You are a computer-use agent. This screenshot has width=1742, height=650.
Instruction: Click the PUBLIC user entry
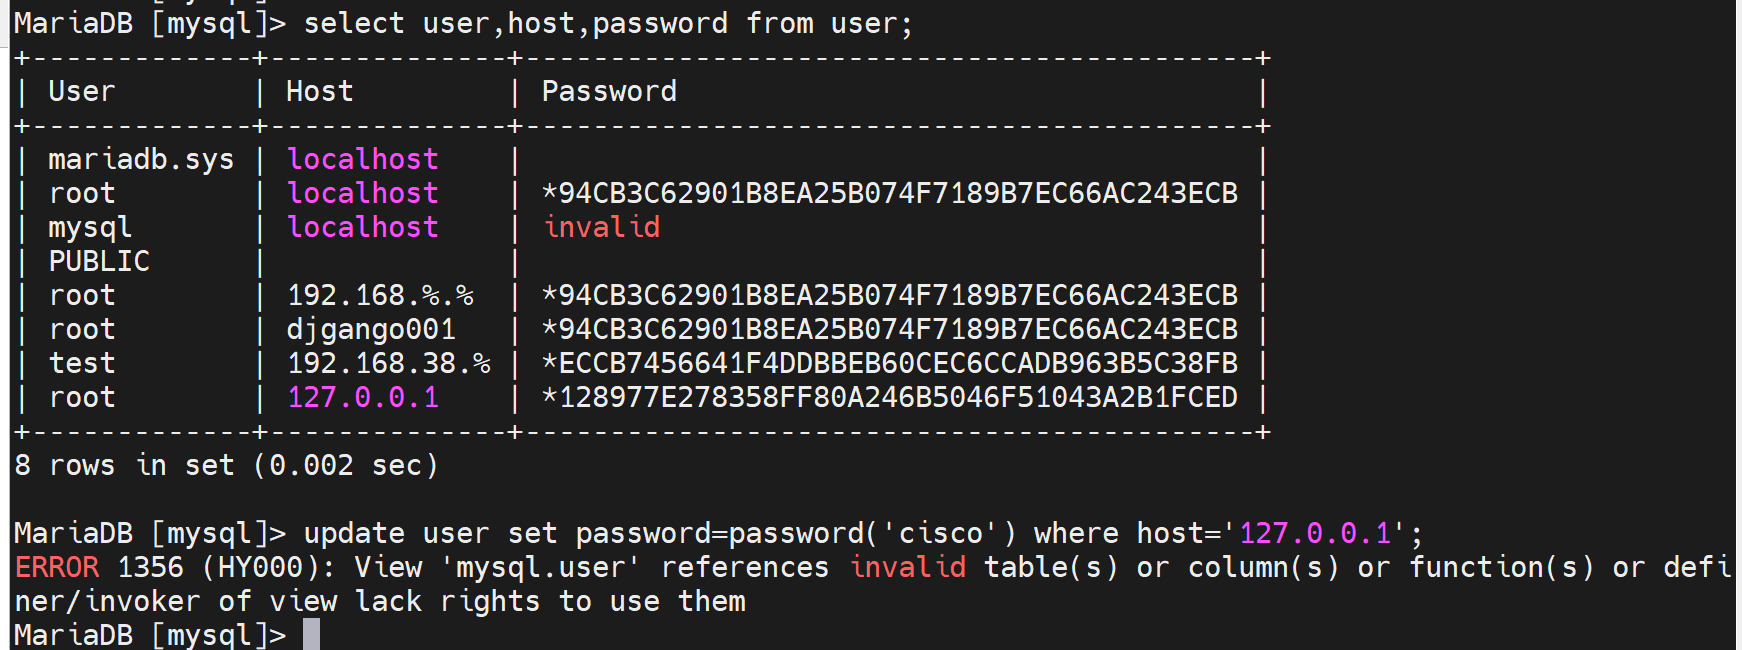tap(99, 262)
